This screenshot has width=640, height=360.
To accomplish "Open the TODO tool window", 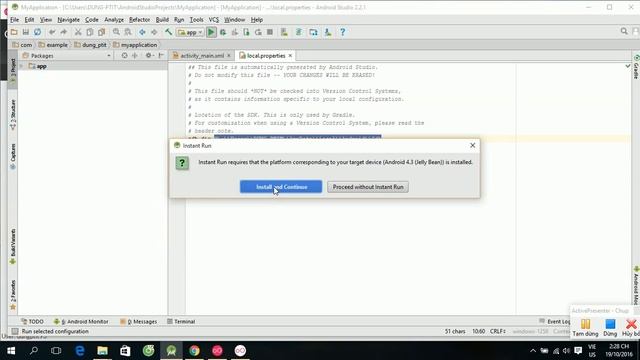I will [32, 322].
